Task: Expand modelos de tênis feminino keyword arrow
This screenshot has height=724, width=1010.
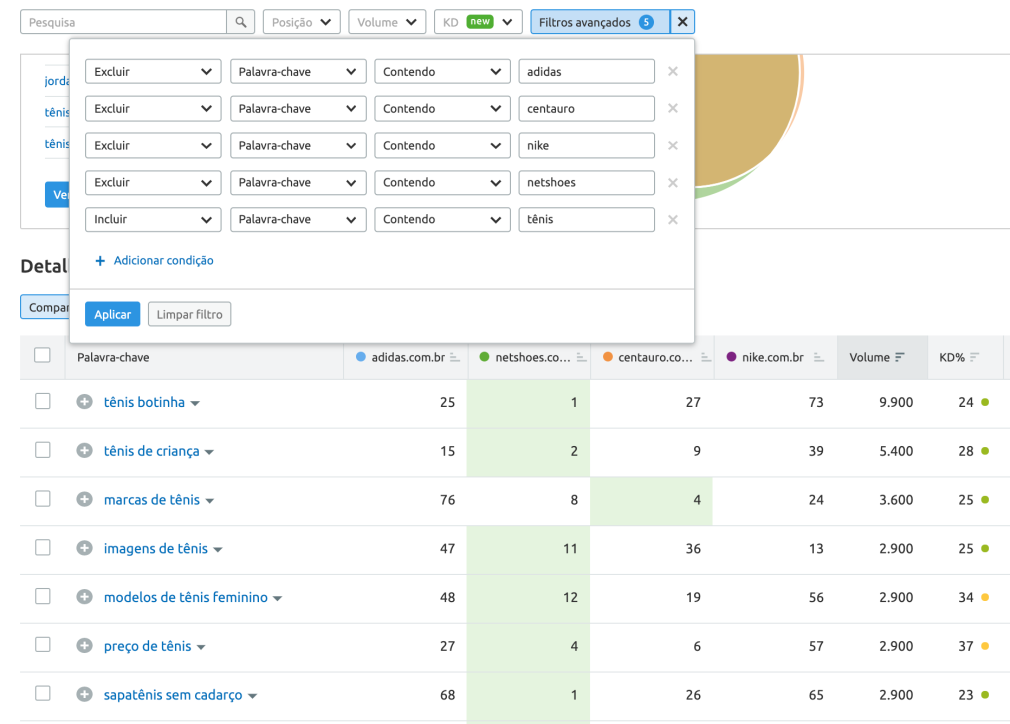Action: click(278, 599)
